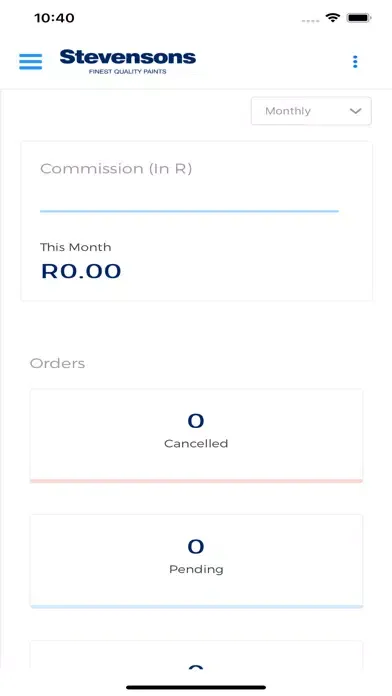Tap the Wi-Fi status icon
Viewport: 392px width, 696px height.
point(332,18)
